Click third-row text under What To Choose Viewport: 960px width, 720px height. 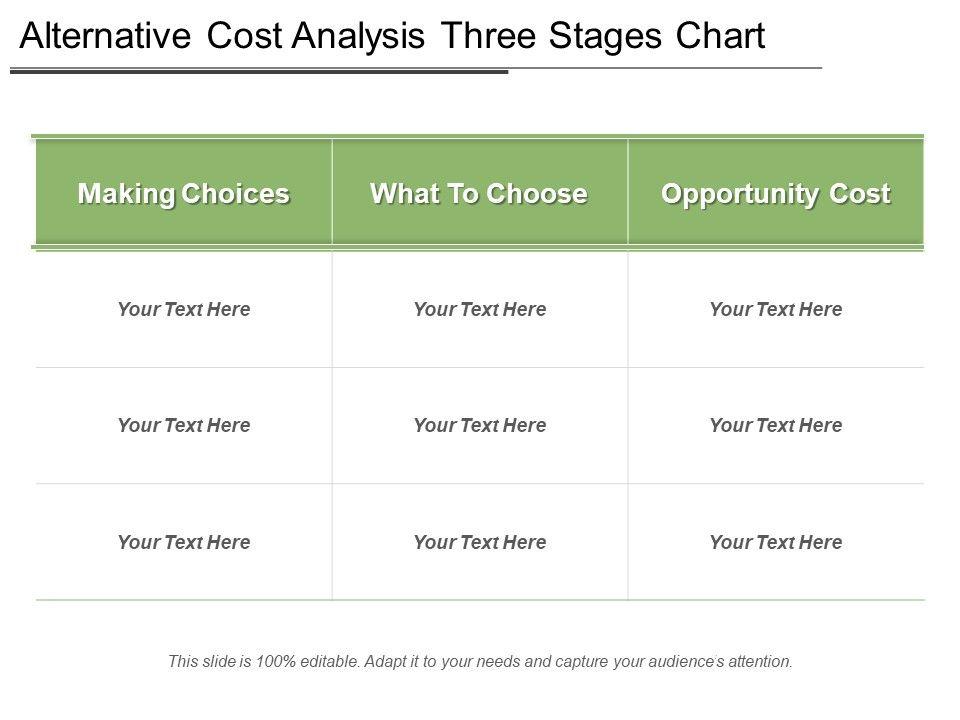(x=479, y=543)
